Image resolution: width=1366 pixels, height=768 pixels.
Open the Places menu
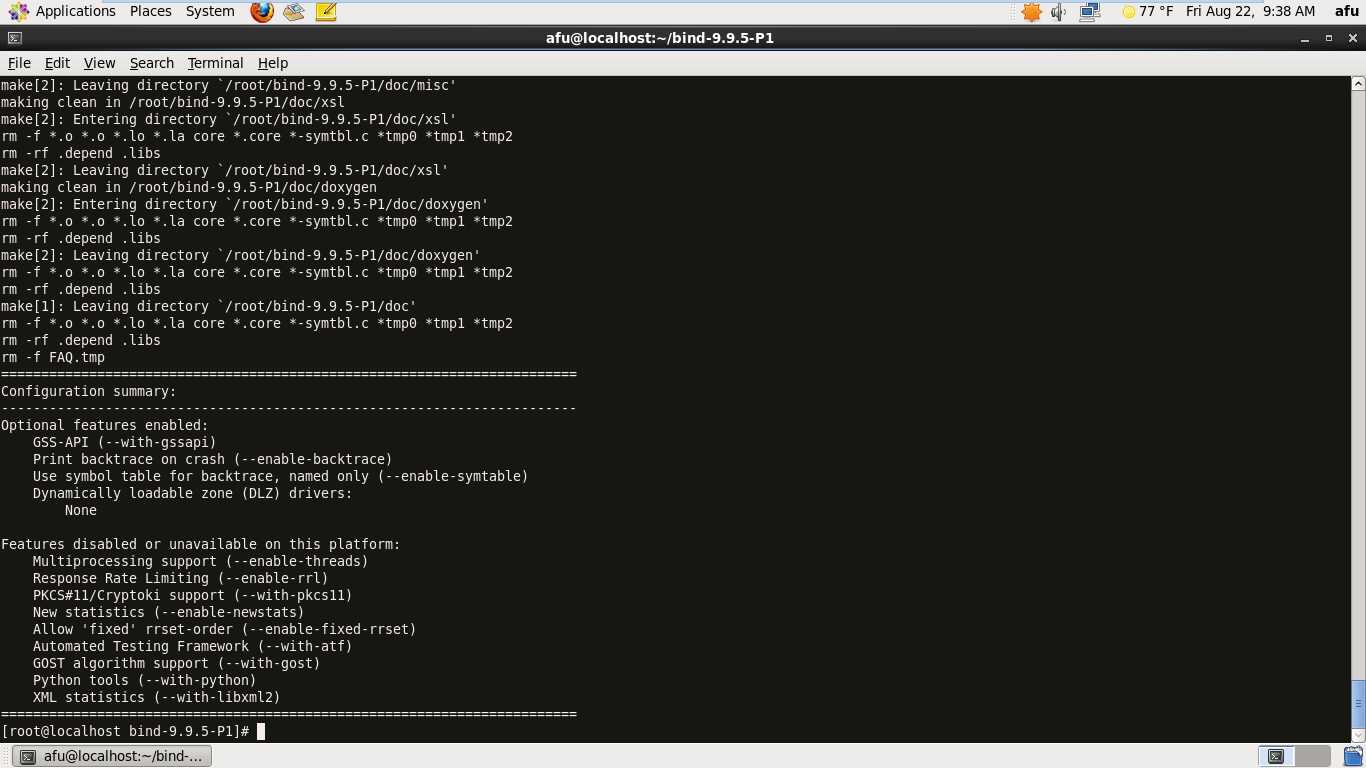150,11
